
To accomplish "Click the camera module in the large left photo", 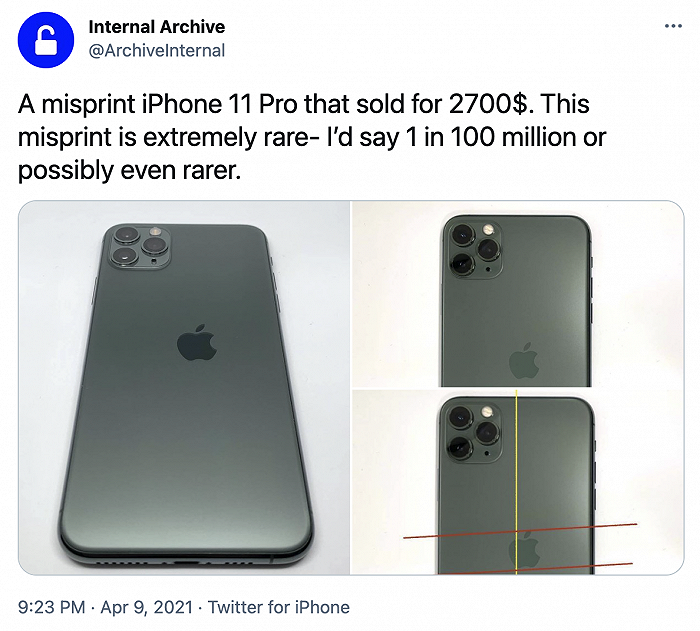I will pos(139,247).
